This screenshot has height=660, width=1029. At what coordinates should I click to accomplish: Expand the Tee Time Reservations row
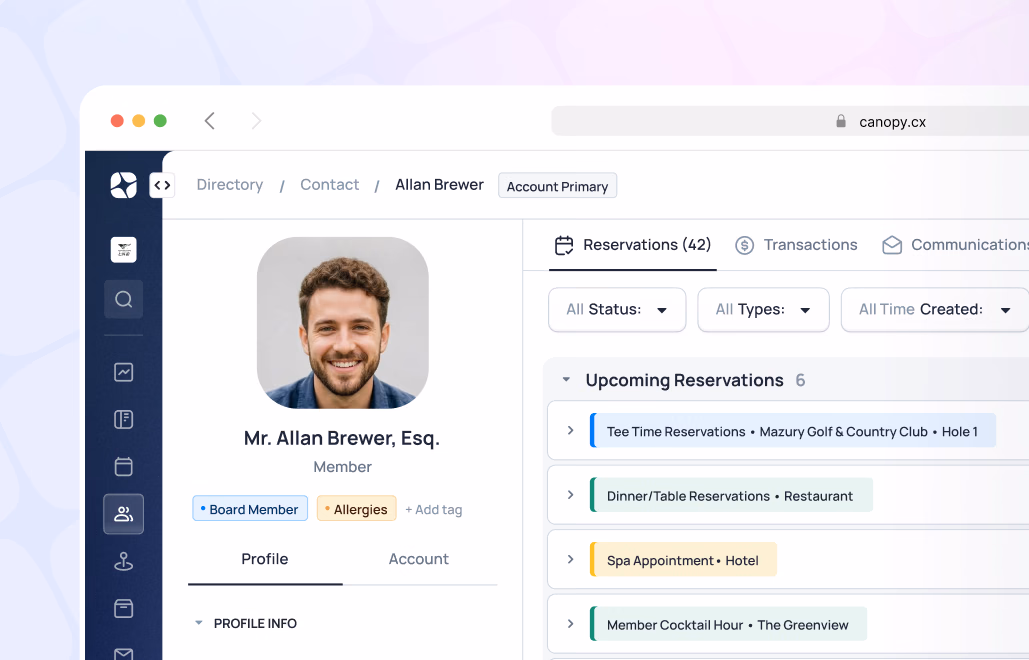coord(570,430)
